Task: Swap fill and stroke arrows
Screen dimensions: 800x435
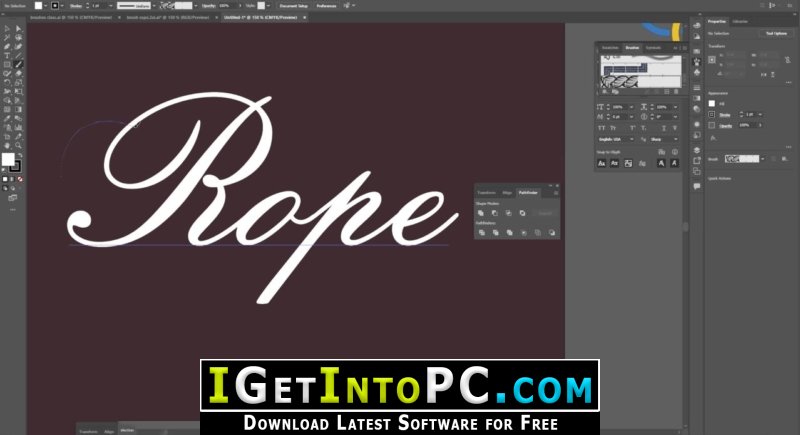Action: [x=20, y=156]
